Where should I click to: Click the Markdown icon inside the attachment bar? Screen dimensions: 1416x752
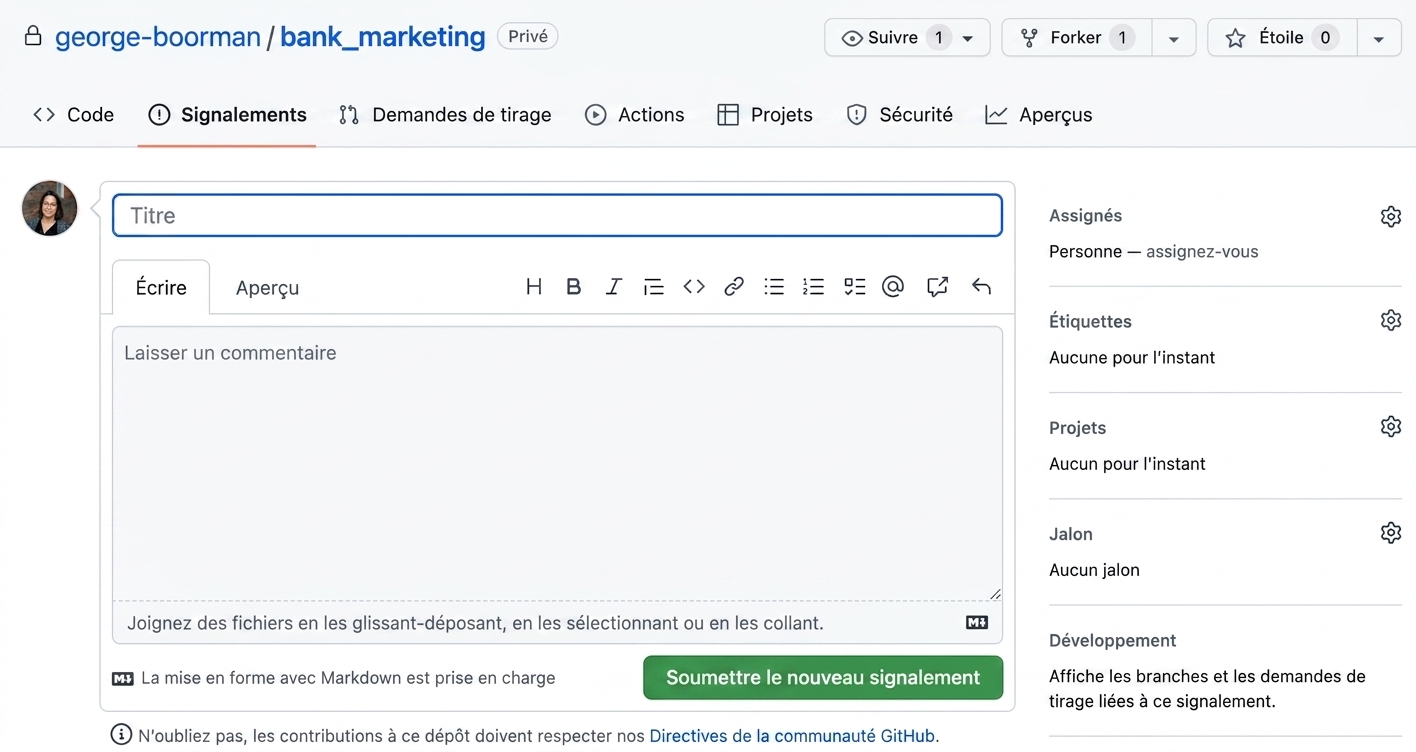click(x=977, y=623)
